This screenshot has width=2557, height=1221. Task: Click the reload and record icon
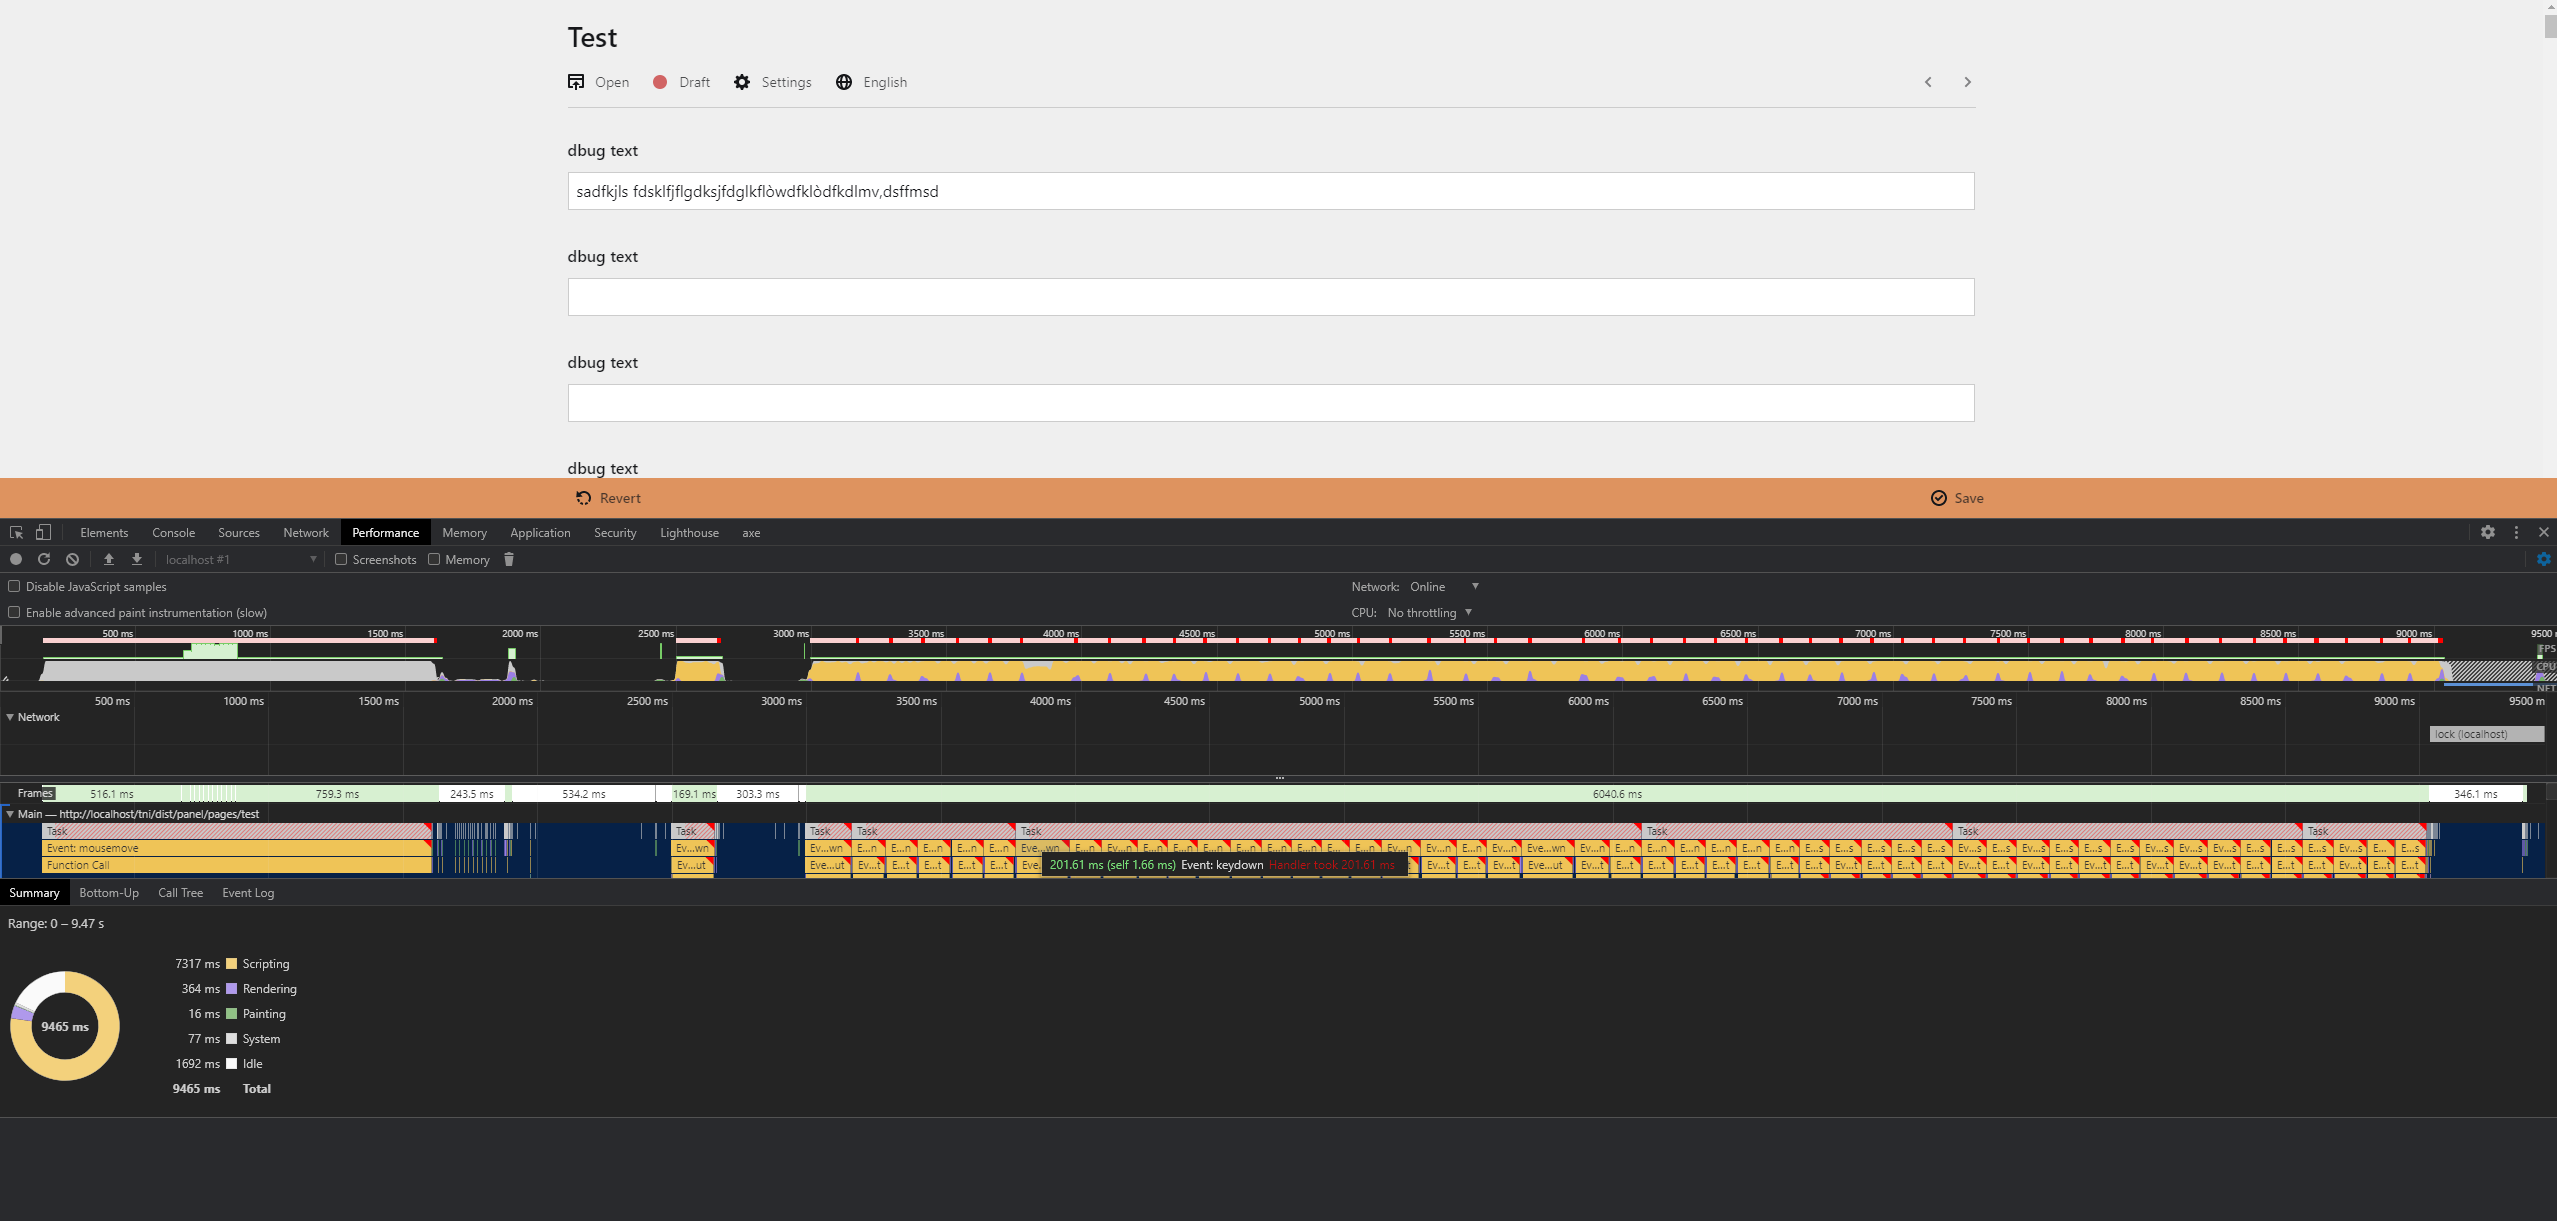(44, 559)
